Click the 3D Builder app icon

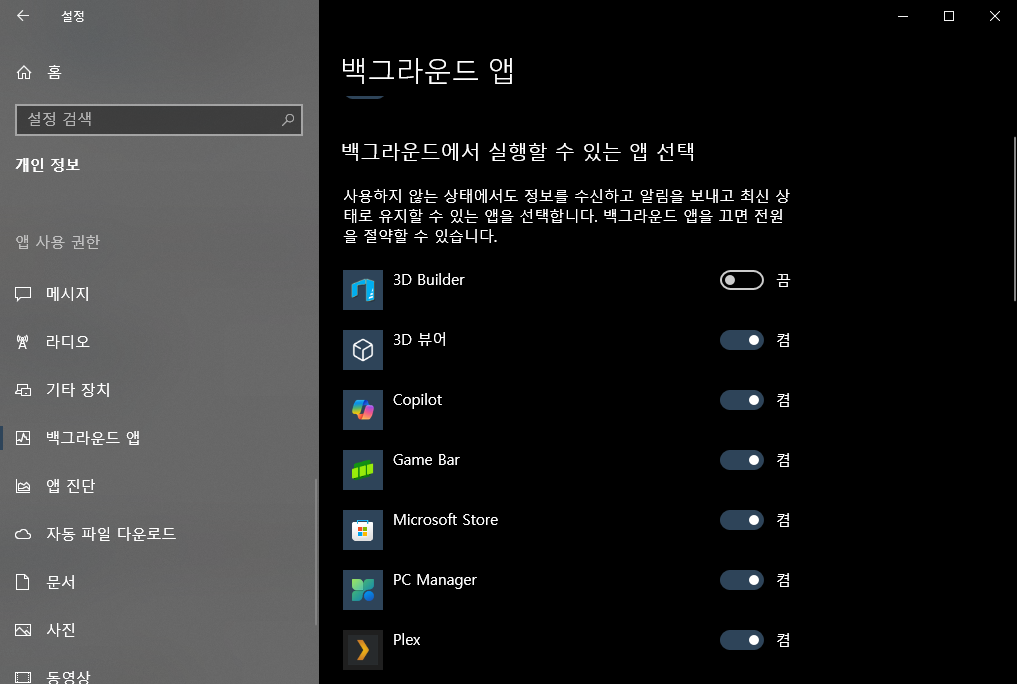click(362, 290)
